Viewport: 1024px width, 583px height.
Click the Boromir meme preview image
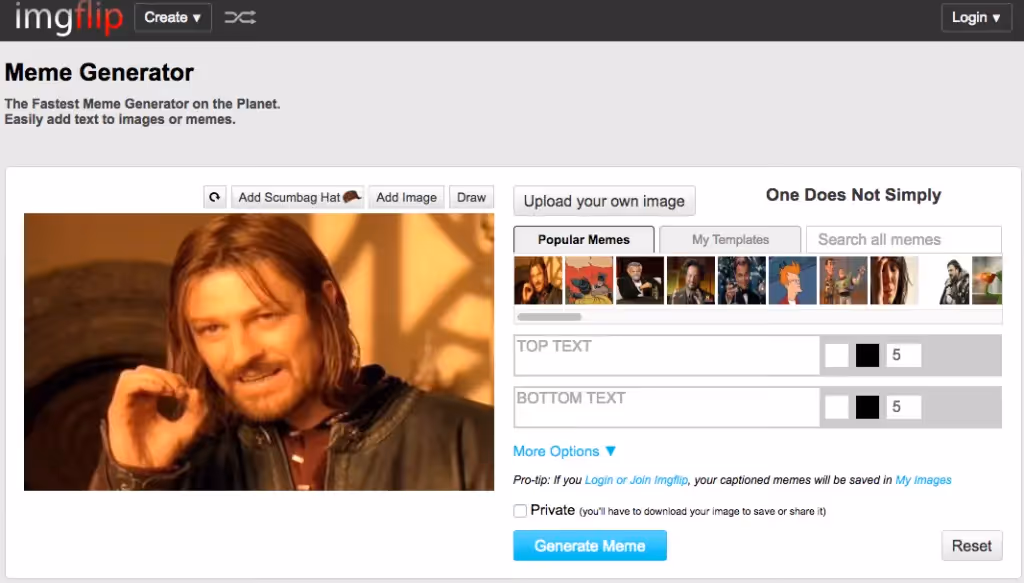pos(259,352)
